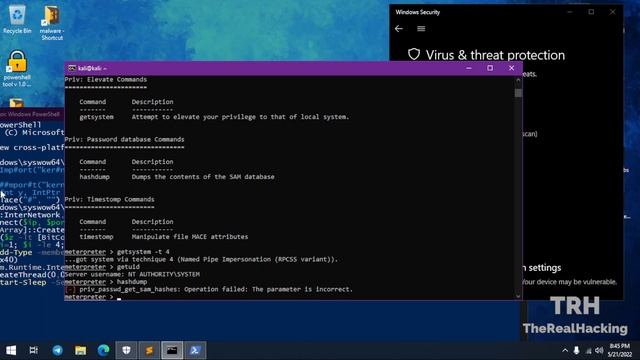Screen dimensions: 640x360
Task: Open Windows Security shield taskbar icon
Action: point(127,350)
